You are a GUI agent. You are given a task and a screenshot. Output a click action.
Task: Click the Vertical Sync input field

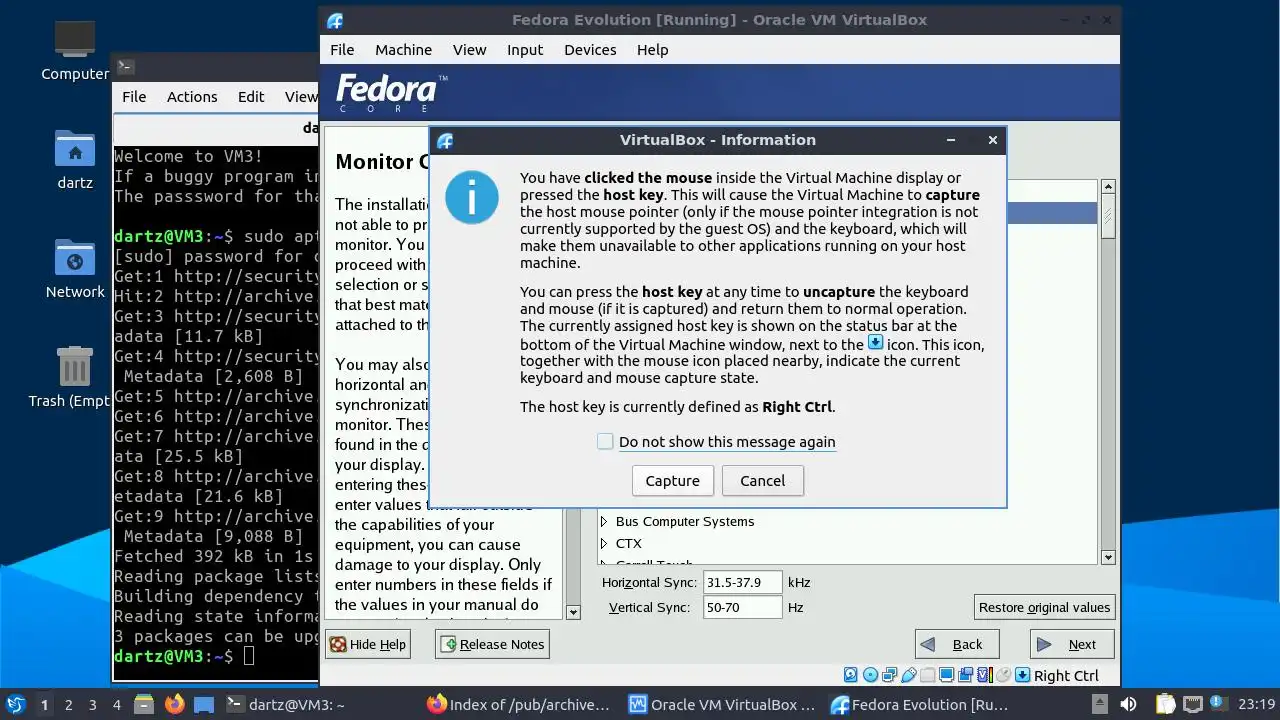pos(743,607)
